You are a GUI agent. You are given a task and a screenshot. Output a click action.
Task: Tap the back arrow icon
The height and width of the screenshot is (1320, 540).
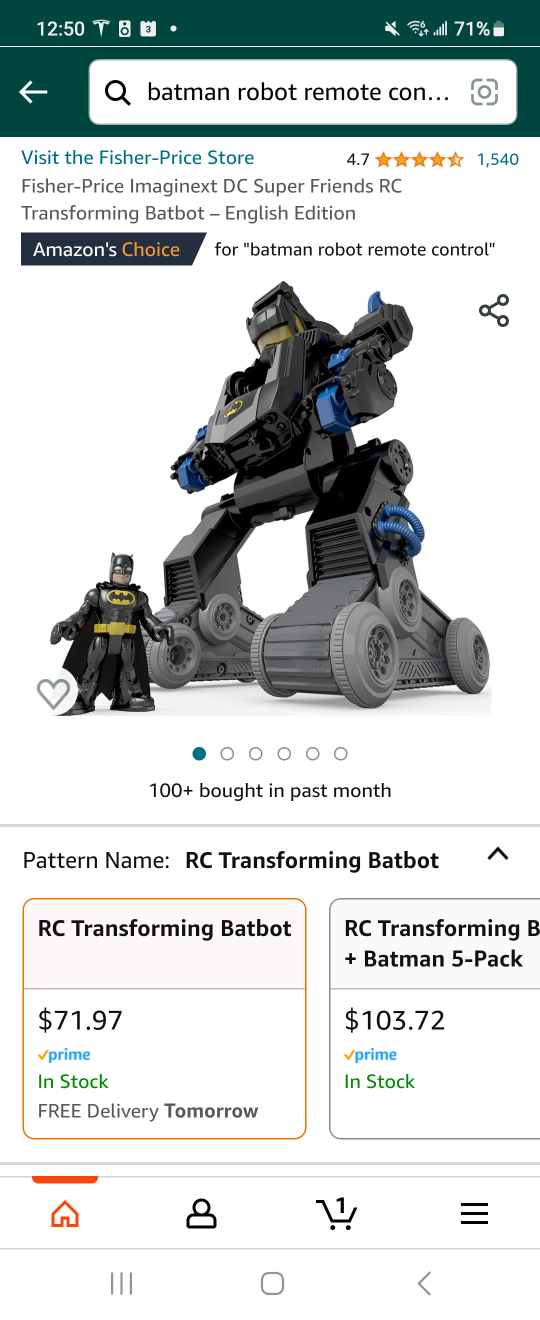coord(33,93)
